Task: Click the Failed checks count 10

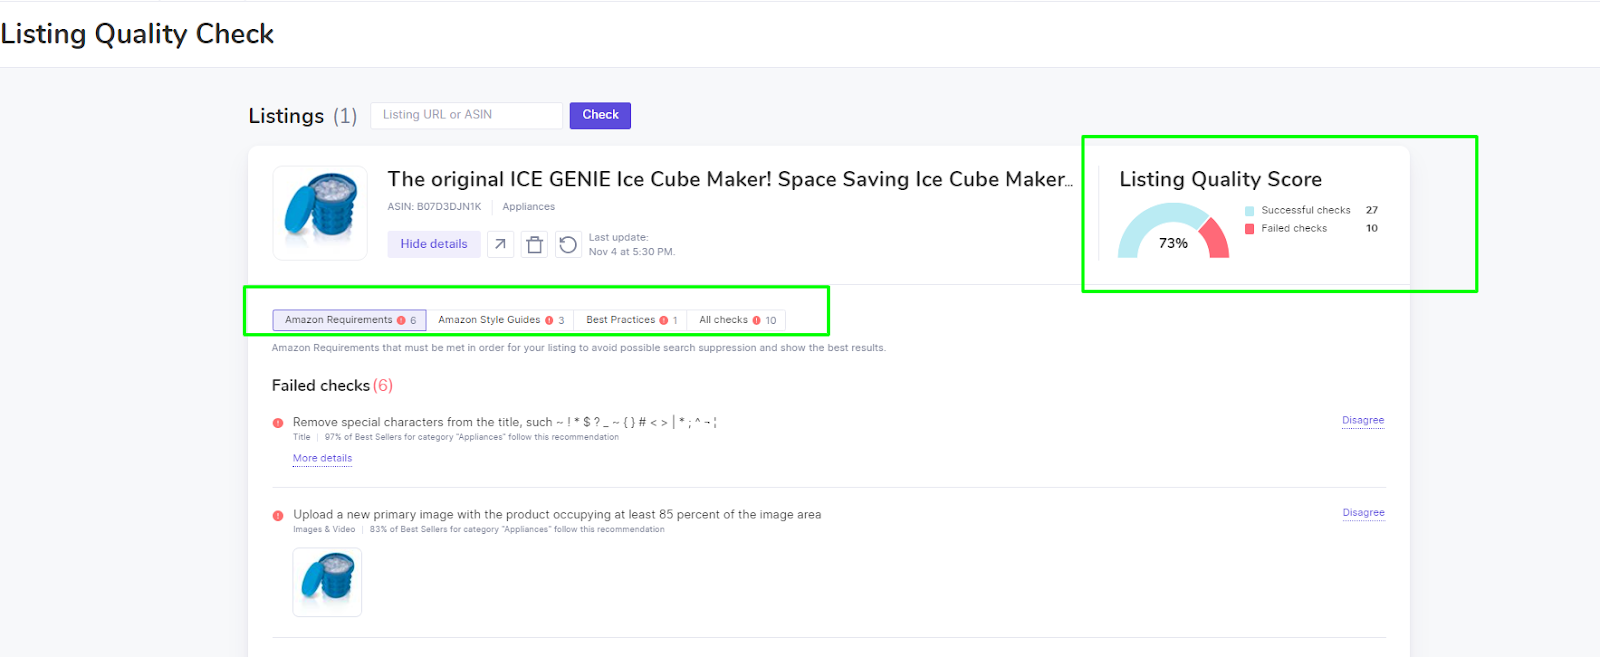Action: 1372,228
